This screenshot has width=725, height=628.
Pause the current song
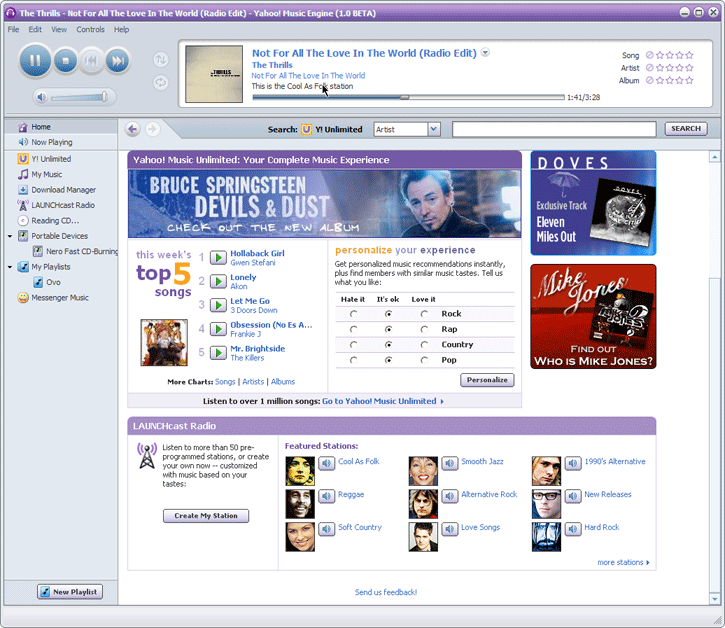coord(35,61)
